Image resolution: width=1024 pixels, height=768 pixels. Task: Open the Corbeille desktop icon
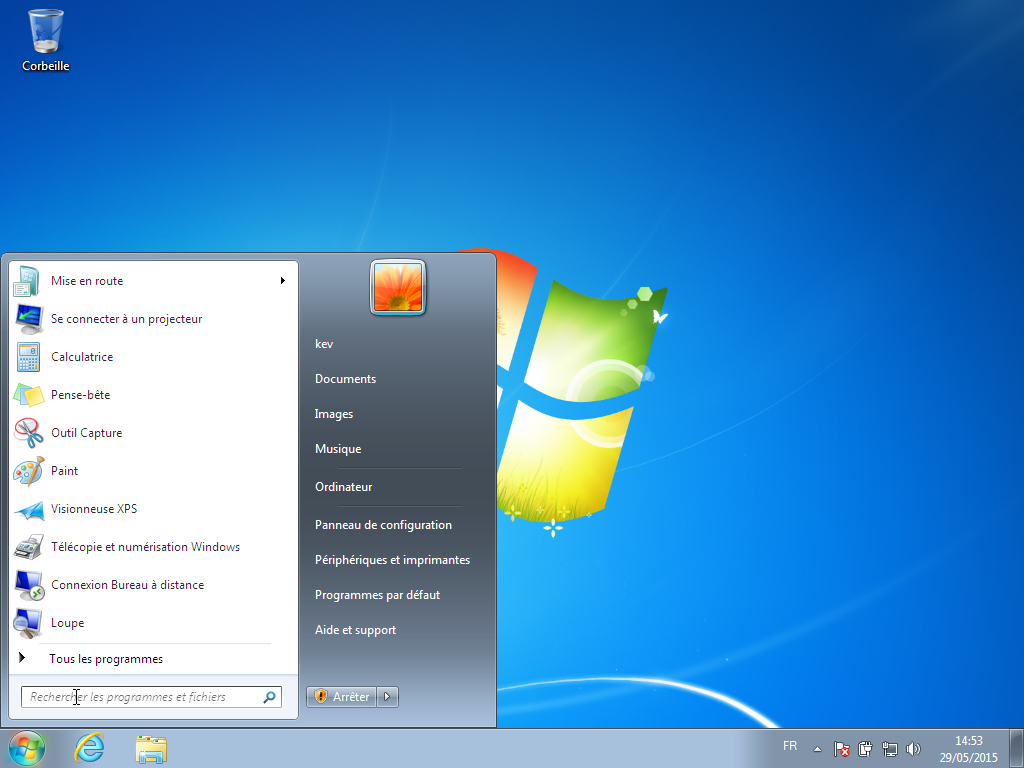click(45, 39)
